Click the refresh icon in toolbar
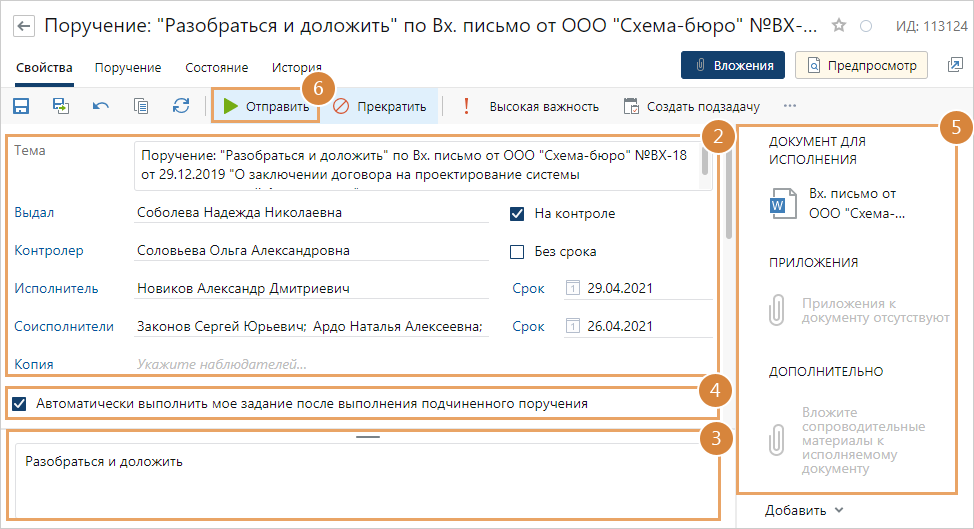The height and width of the screenshot is (529, 974). [x=181, y=106]
